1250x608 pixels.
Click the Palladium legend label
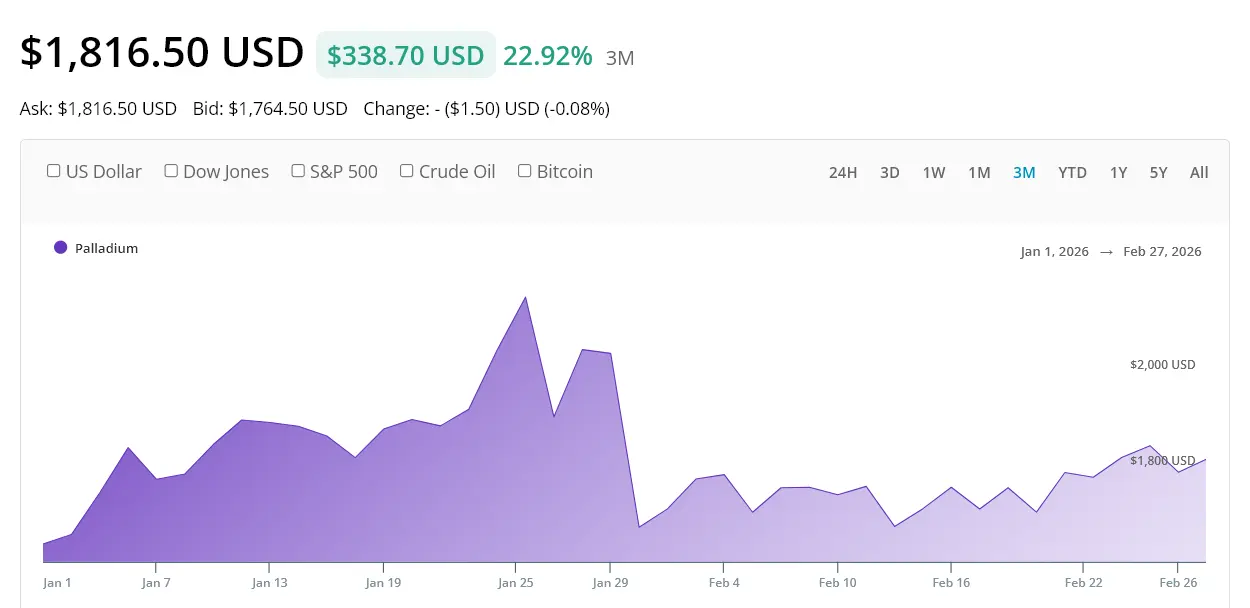tap(106, 248)
